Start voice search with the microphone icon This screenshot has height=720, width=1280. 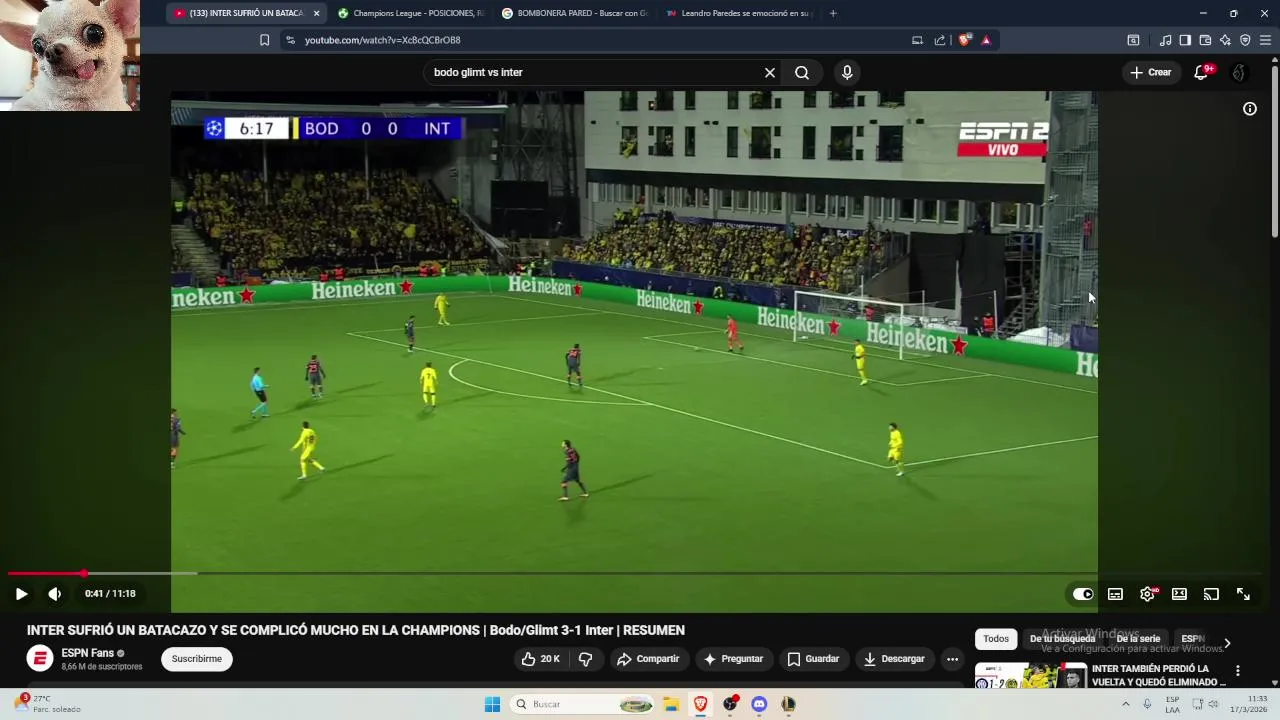(x=847, y=72)
